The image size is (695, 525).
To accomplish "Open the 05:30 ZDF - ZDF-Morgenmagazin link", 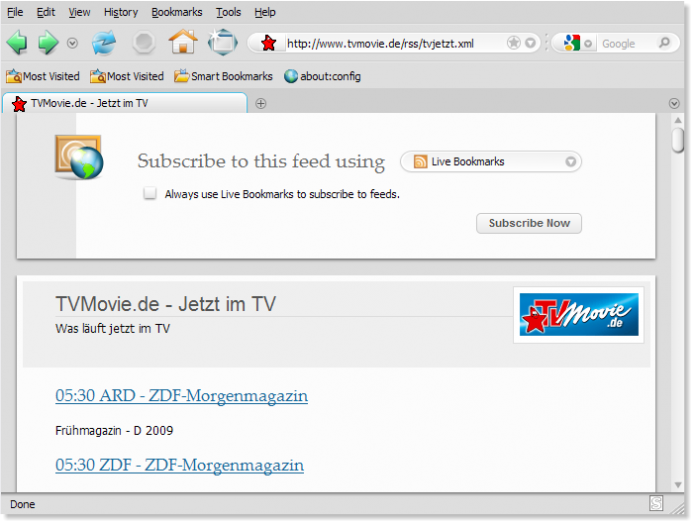I will tap(180, 465).
